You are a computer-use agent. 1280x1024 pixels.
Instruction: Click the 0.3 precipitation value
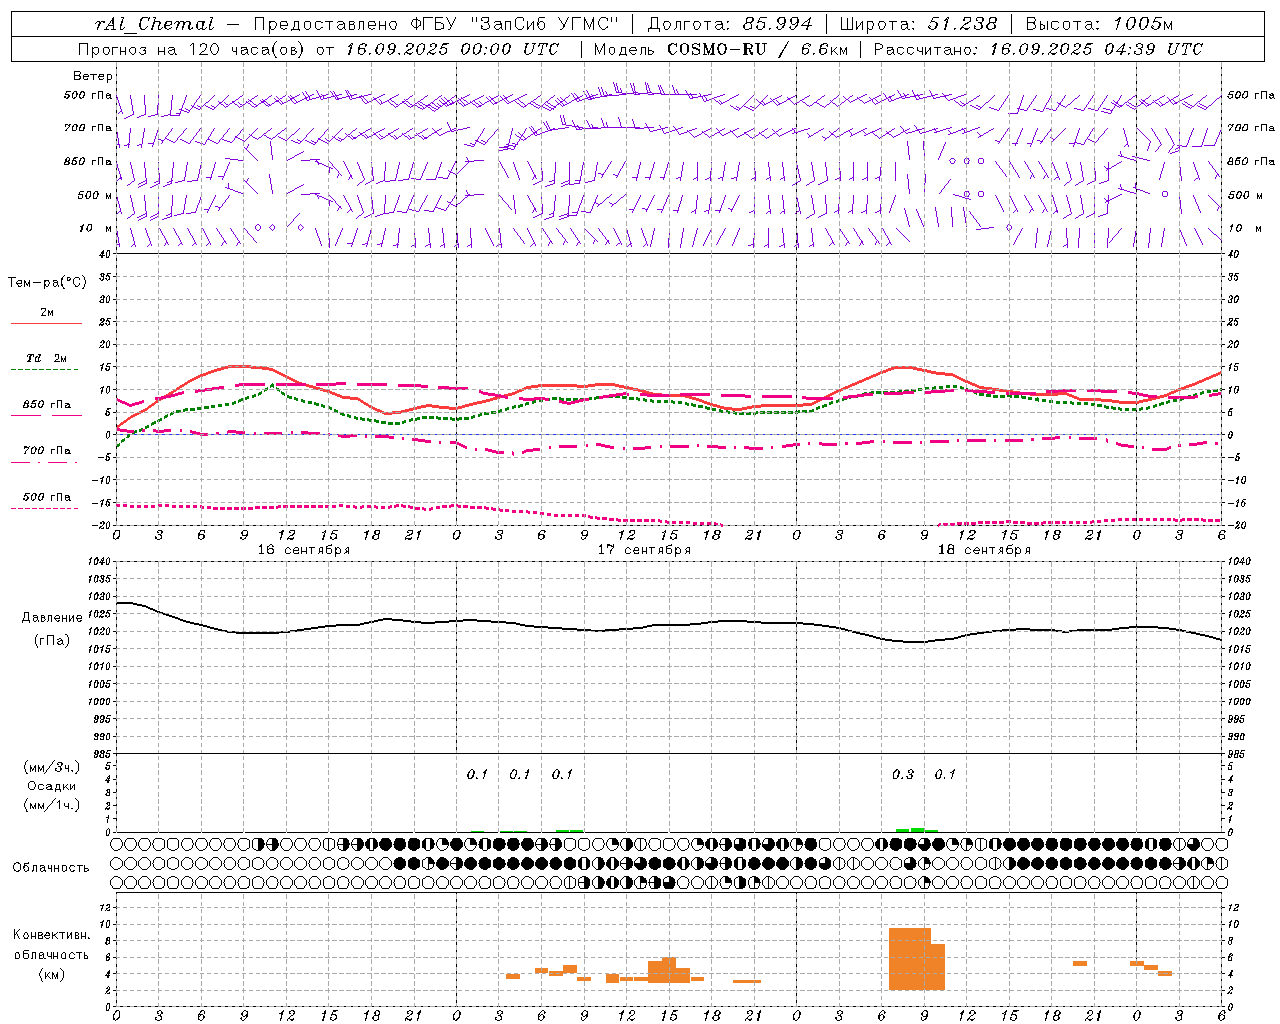903,774
